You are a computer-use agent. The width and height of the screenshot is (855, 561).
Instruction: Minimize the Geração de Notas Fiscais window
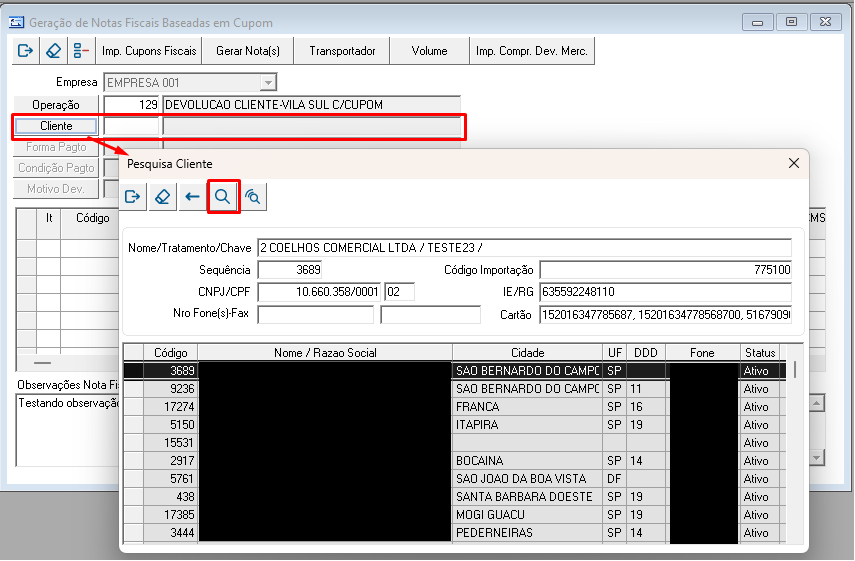point(757,22)
